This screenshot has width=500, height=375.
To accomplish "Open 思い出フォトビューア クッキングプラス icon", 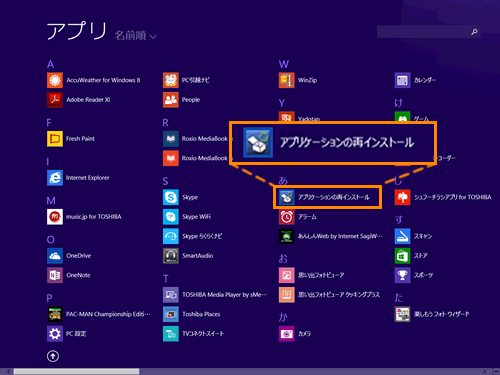I will click(x=287, y=295).
